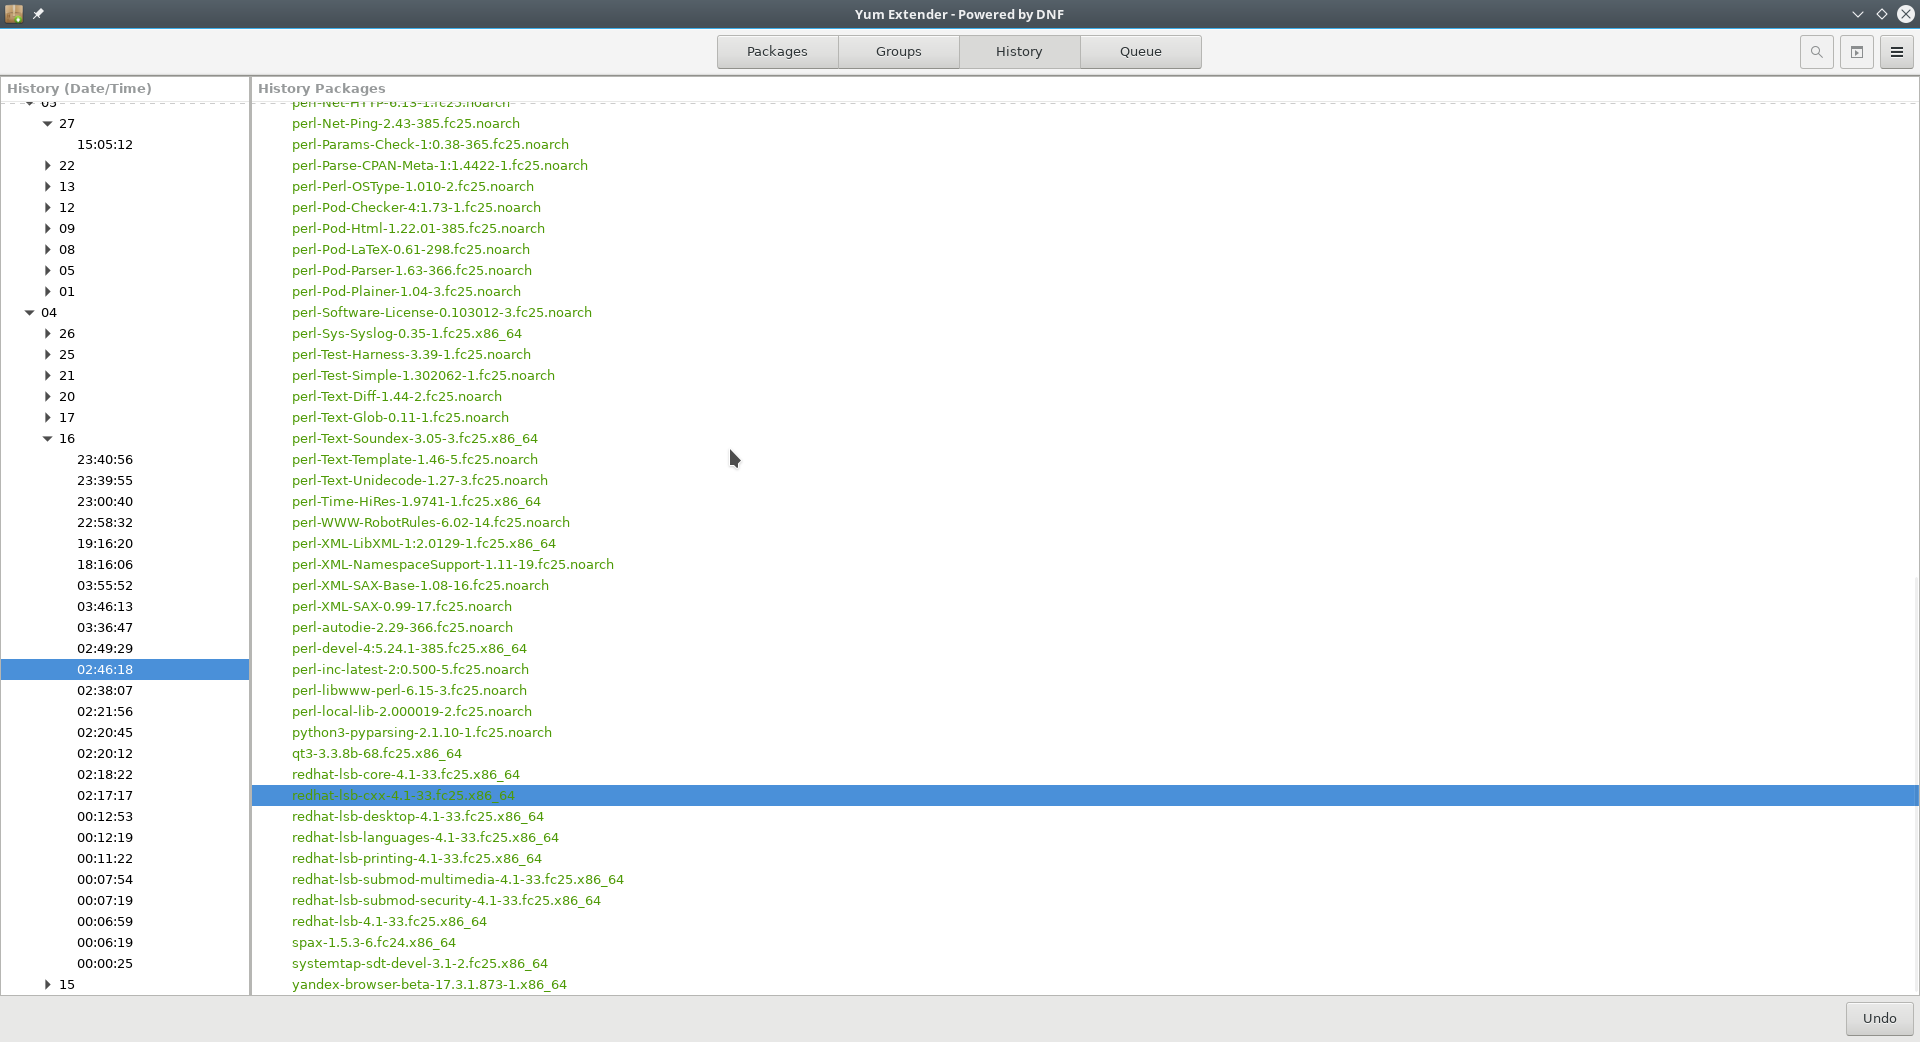Open the Queue tab
The image size is (1920, 1042).
1140,52
